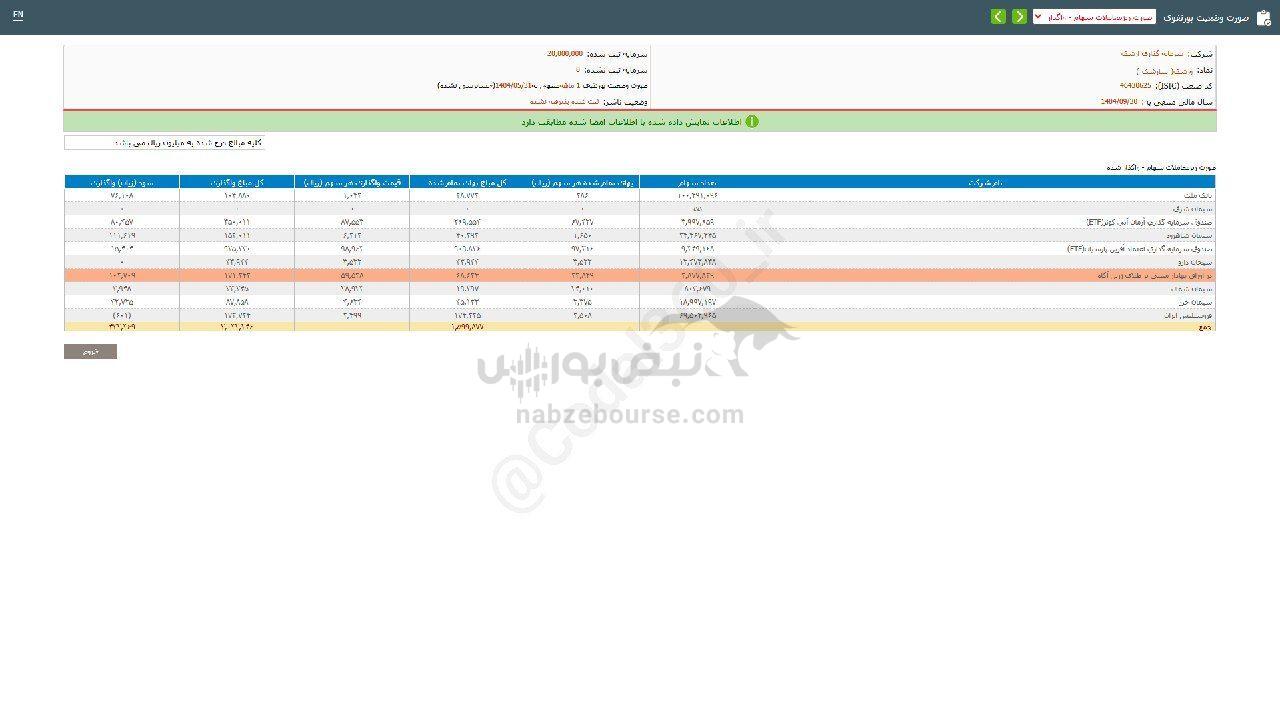Viewport: 1280px width, 720px height.
Task: Click the left green arrow navigation button
Action: (998, 17)
